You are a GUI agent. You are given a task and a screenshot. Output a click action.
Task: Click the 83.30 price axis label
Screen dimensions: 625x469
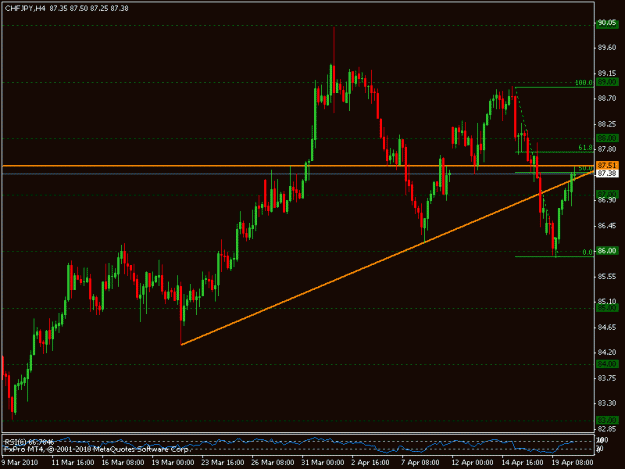(607, 404)
